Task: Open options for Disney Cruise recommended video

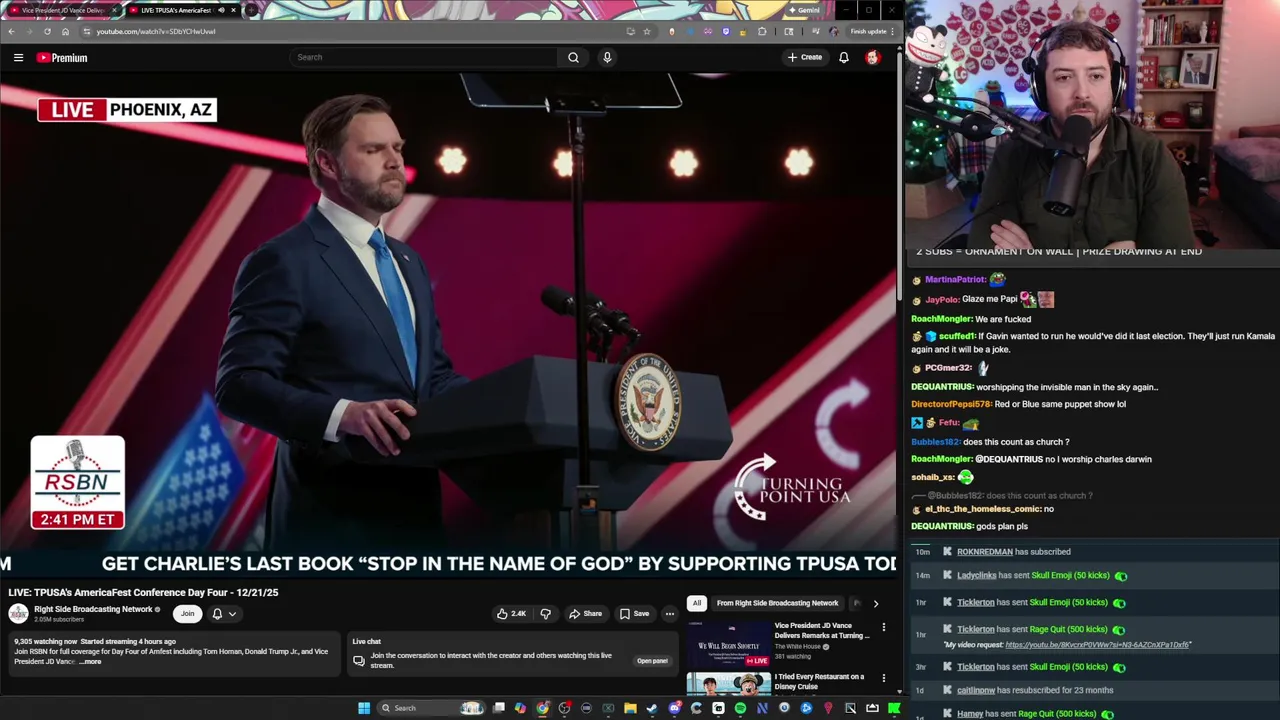Action: point(883,678)
